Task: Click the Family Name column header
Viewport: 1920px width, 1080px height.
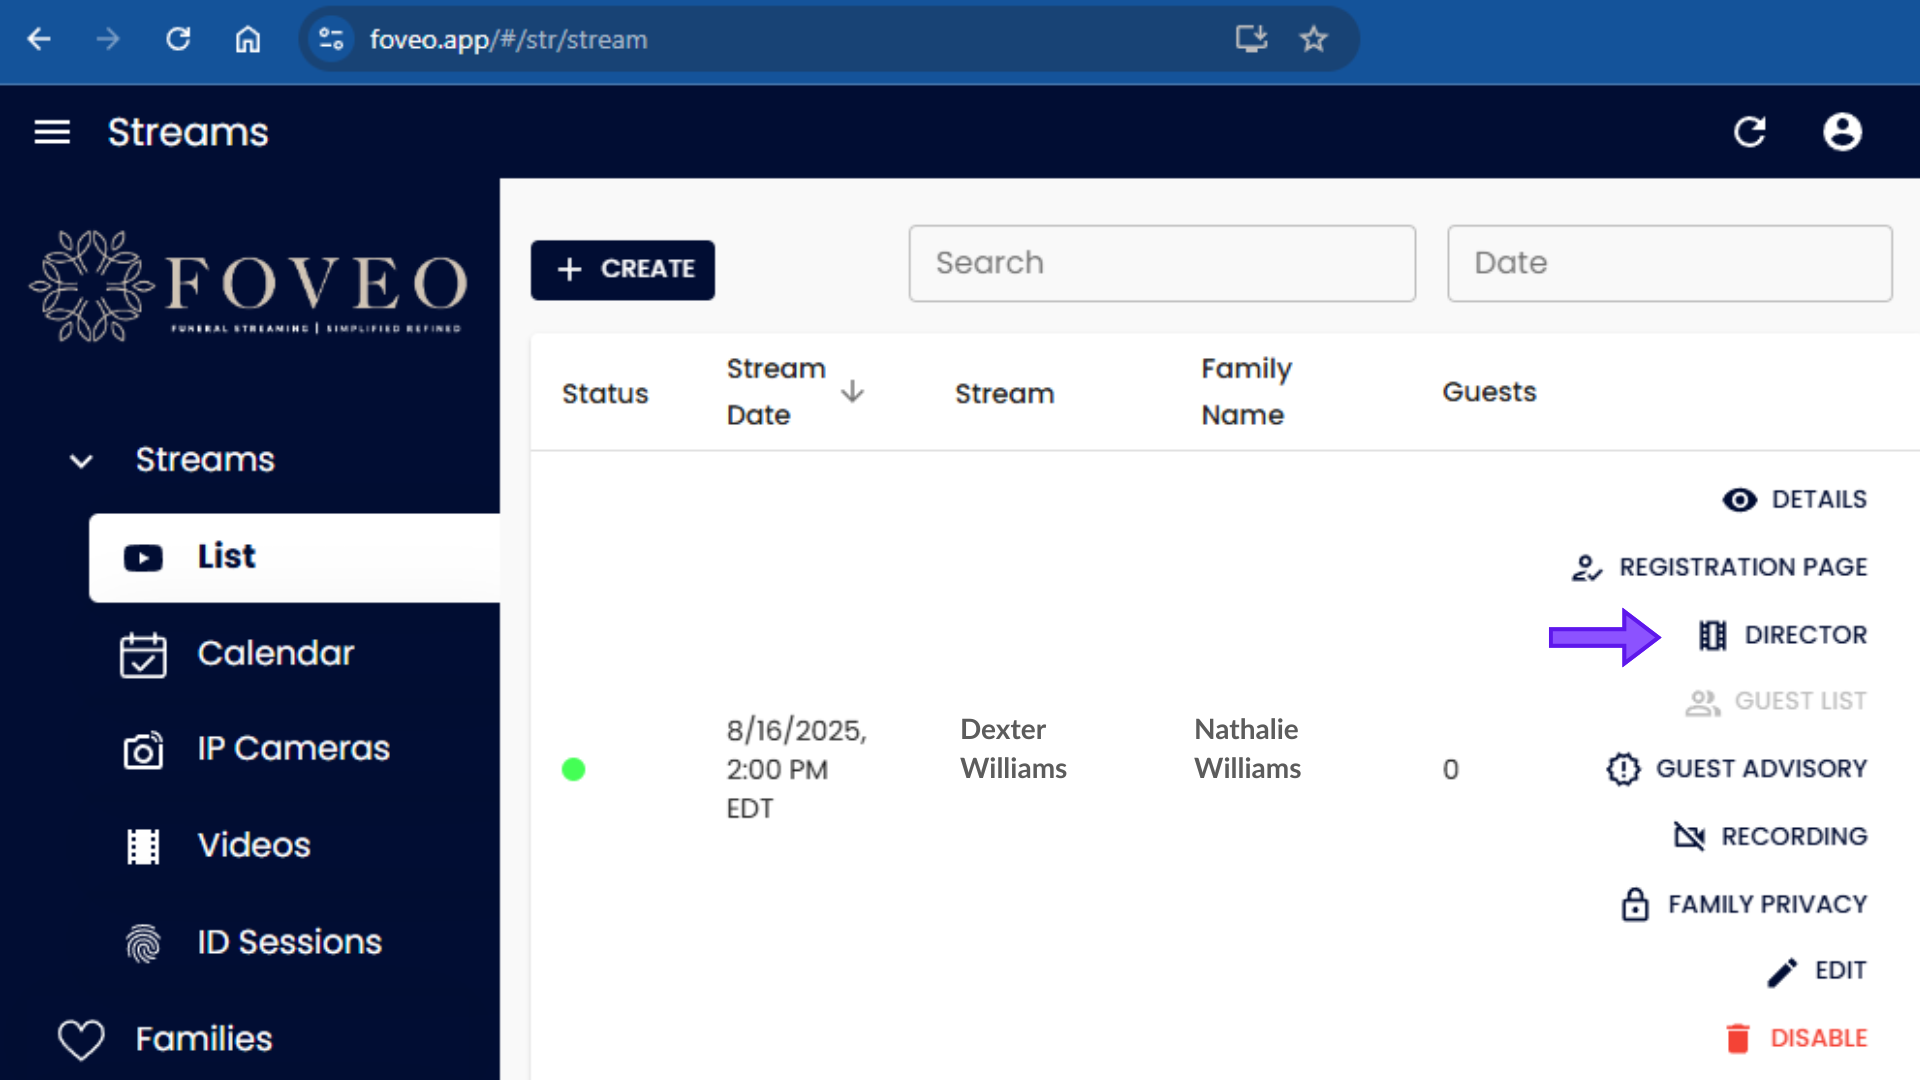Action: (1246, 392)
